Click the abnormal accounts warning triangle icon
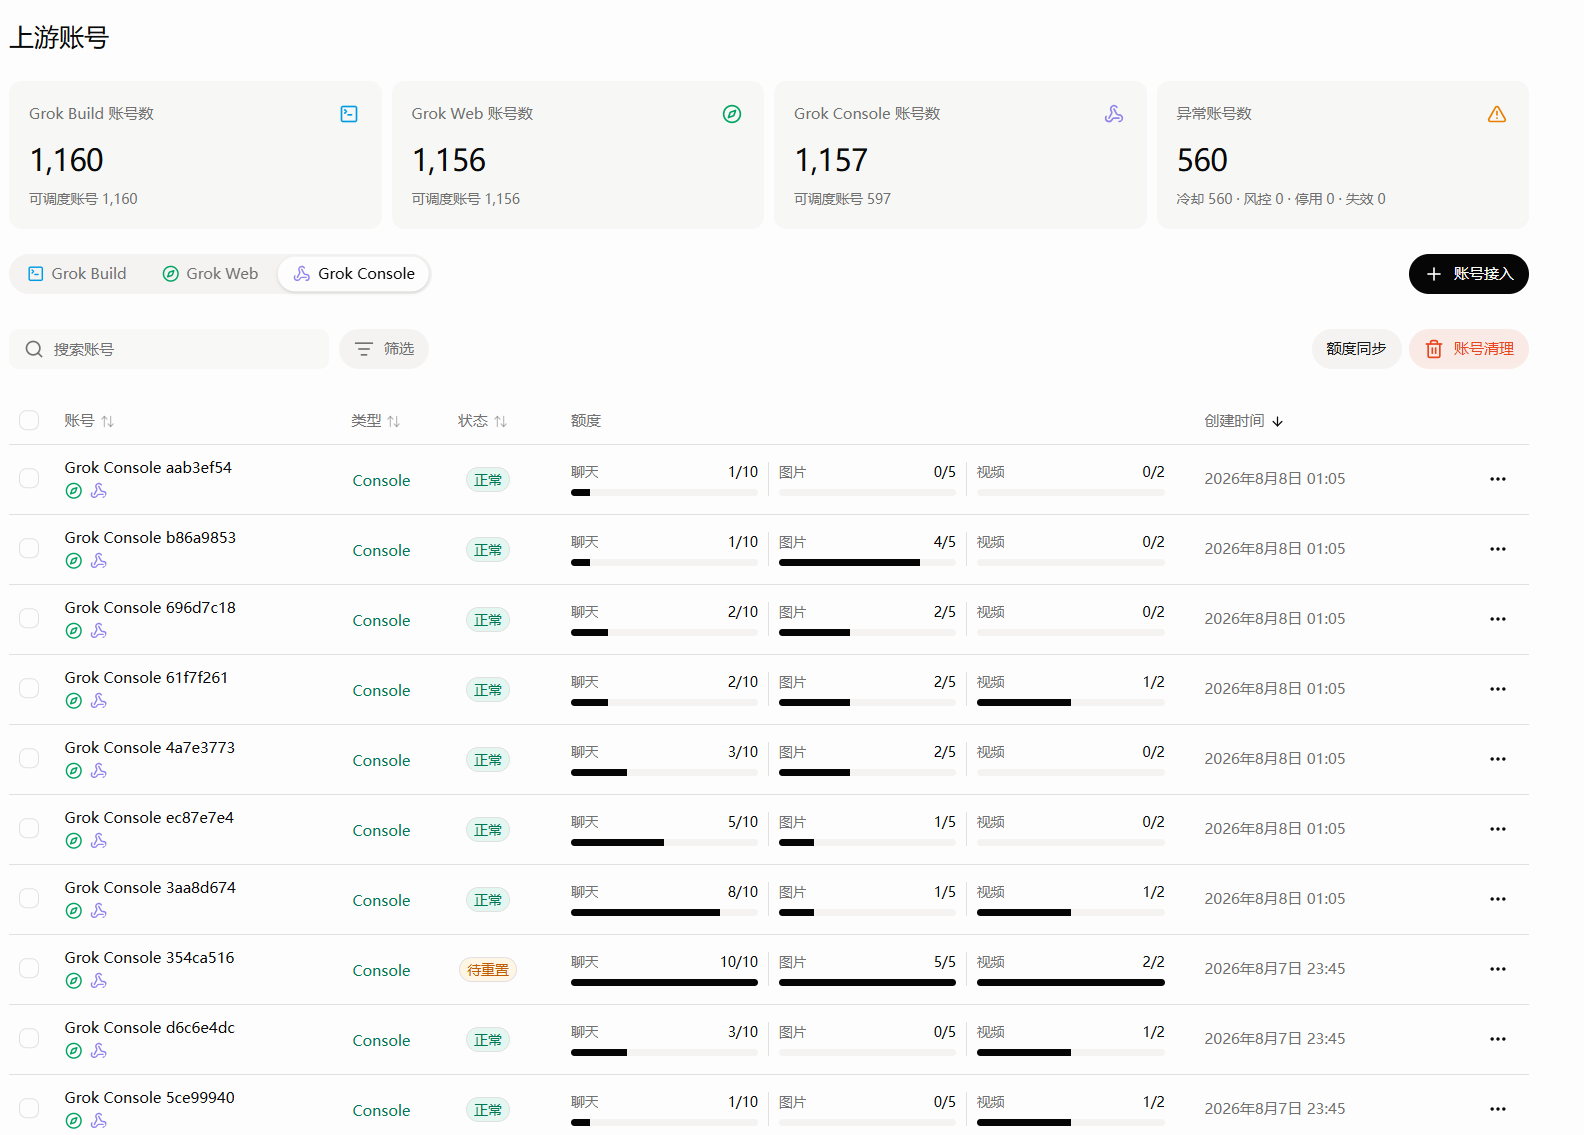 pos(1497,114)
